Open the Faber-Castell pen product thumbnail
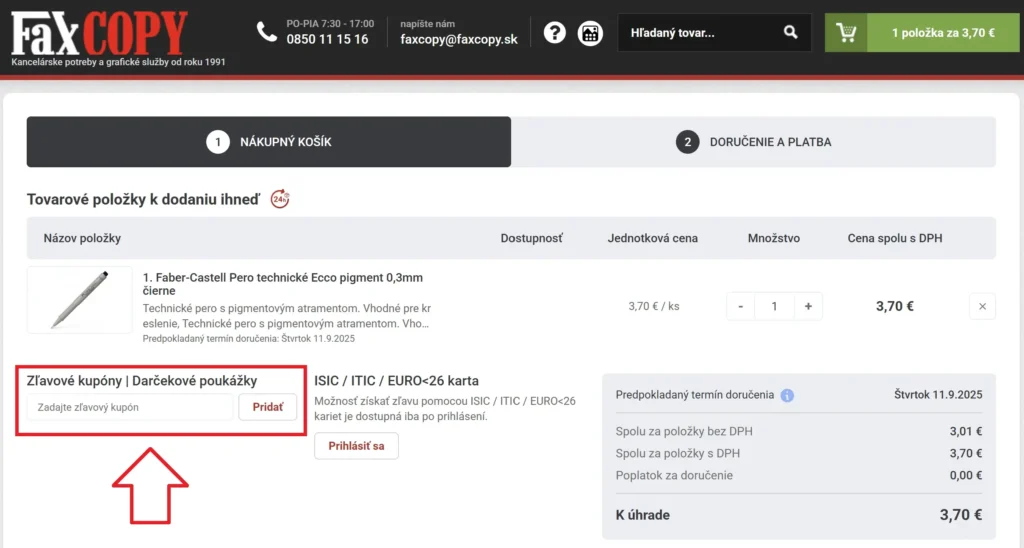This screenshot has height=548, width=1024. [79, 299]
